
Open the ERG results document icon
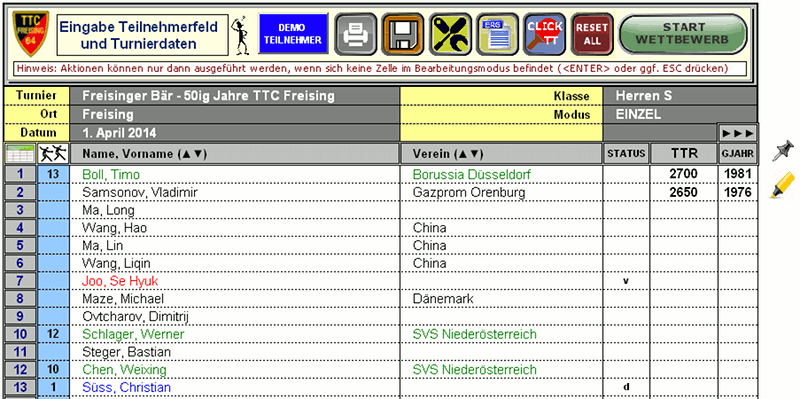click(x=497, y=34)
